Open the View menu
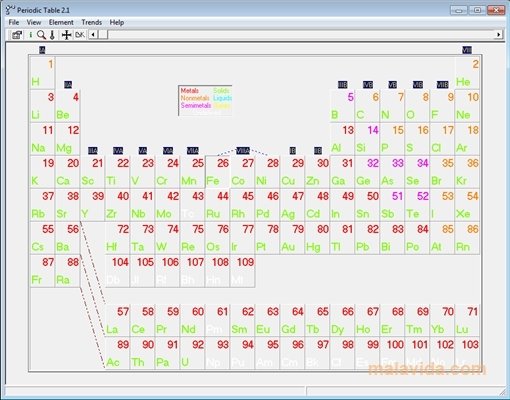Image resolution: width=510 pixels, height=400 pixels. click(x=34, y=22)
